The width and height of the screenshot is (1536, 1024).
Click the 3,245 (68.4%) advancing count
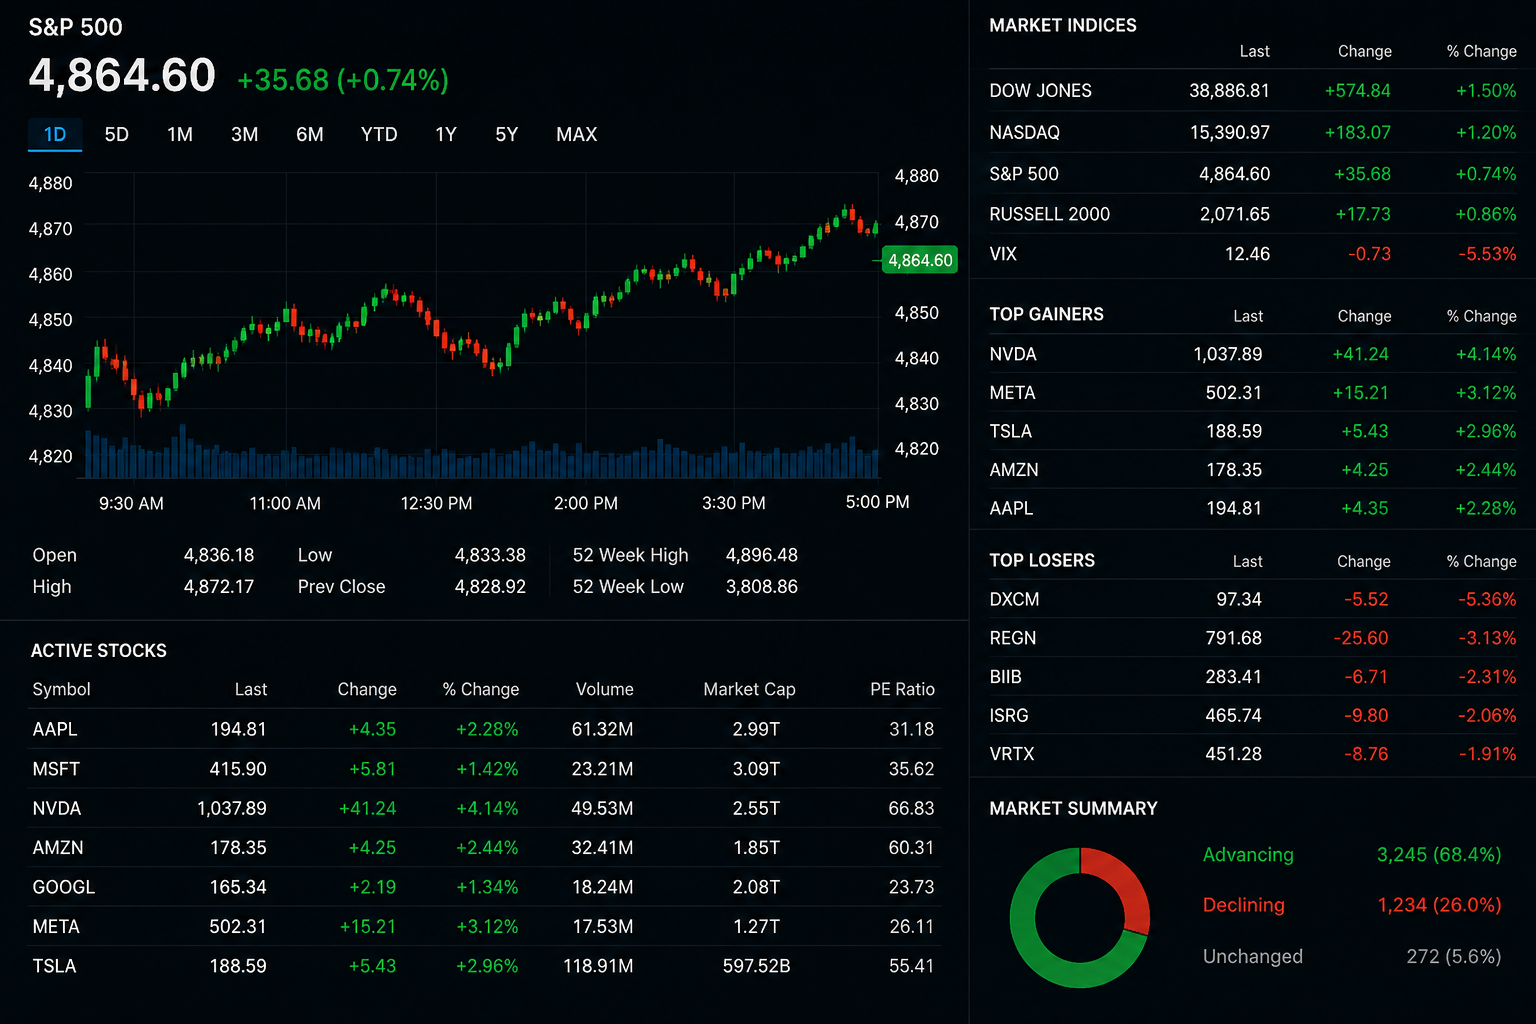pos(1439,855)
